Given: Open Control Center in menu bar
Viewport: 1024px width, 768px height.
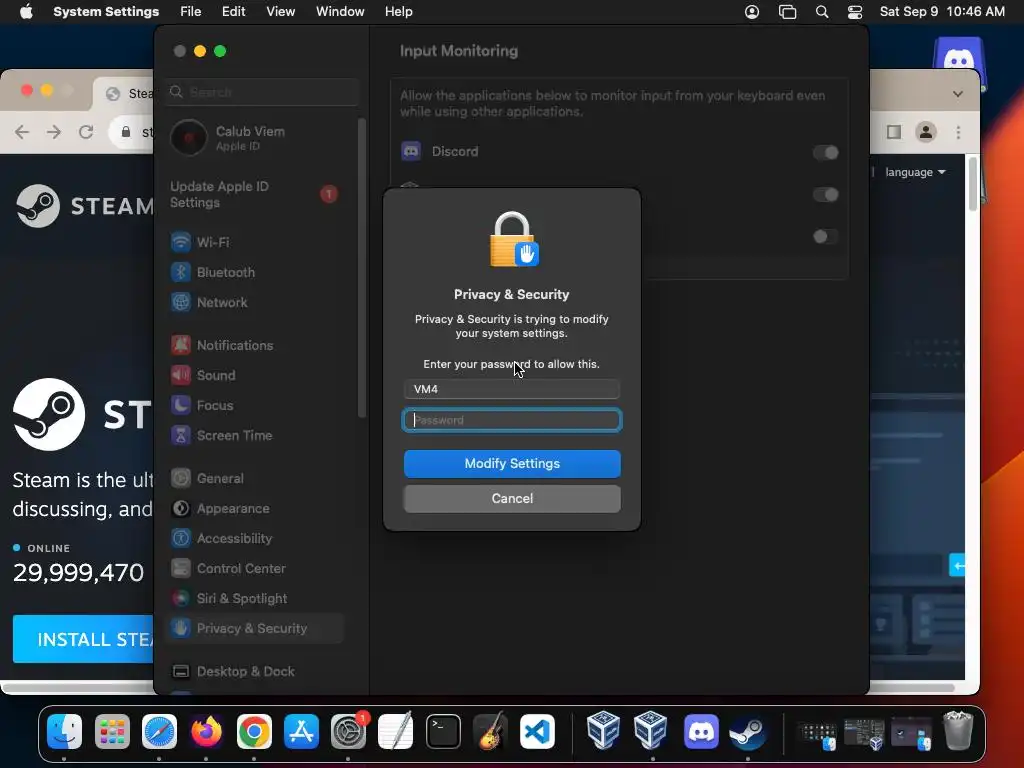Looking at the screenshot, I should 855,12.
